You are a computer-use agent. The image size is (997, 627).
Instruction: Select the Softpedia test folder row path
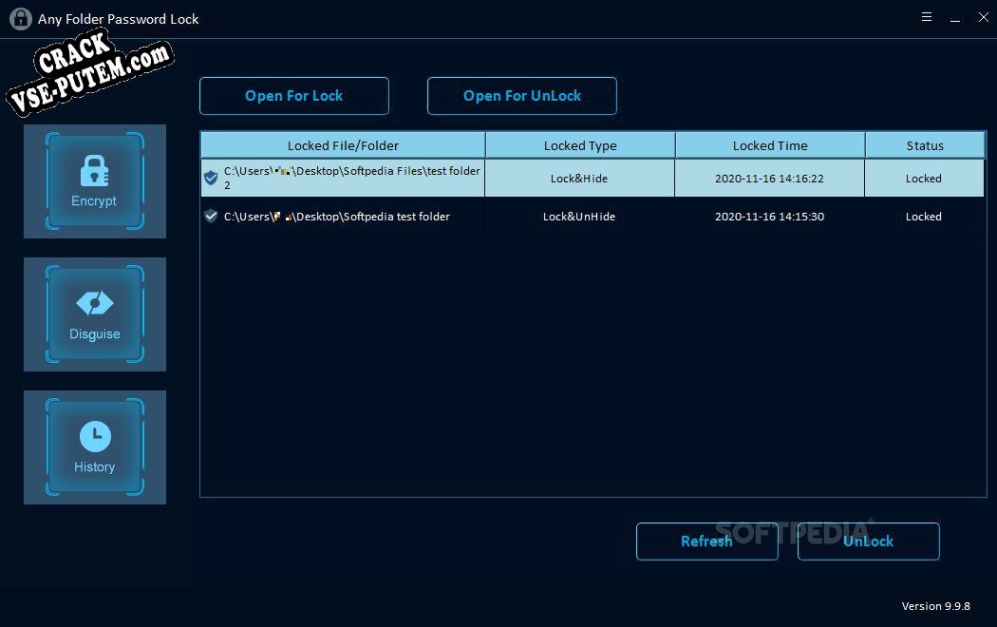[337, 216]
